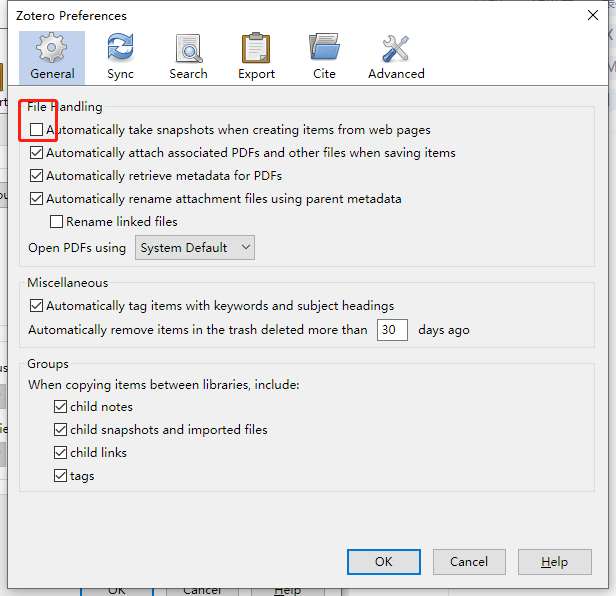
Task: Open Help for preferences
Action: [554, 562]
